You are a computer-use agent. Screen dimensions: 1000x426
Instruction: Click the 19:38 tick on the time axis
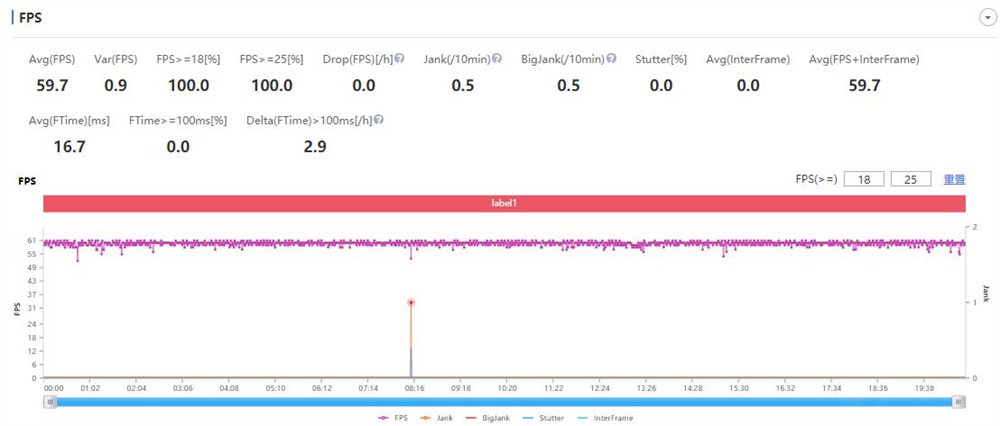(925, 388)
